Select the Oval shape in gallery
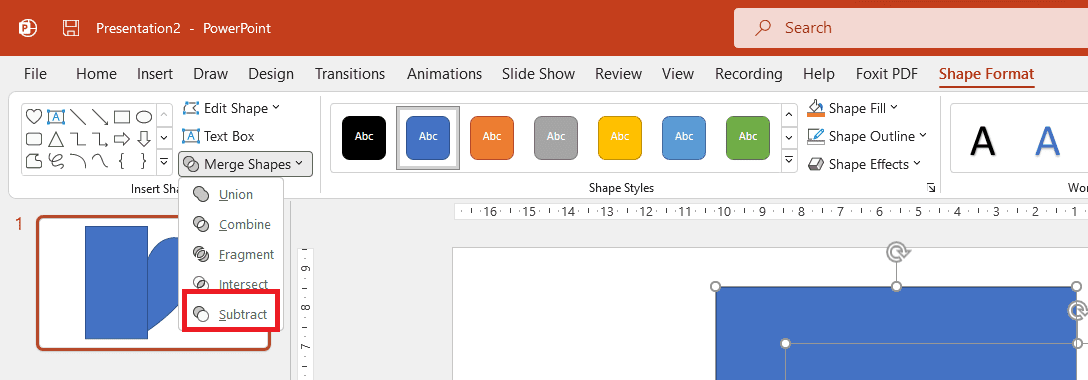 coord(144,116)
